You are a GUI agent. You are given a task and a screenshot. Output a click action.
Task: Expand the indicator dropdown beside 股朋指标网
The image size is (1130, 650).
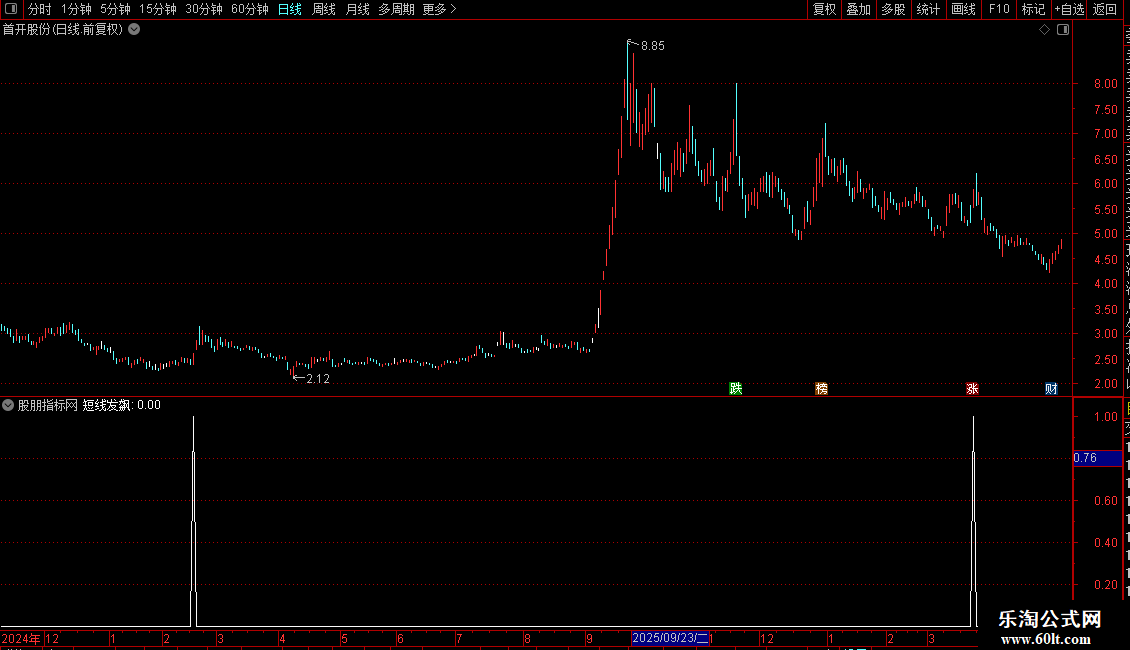coord(8,405)
